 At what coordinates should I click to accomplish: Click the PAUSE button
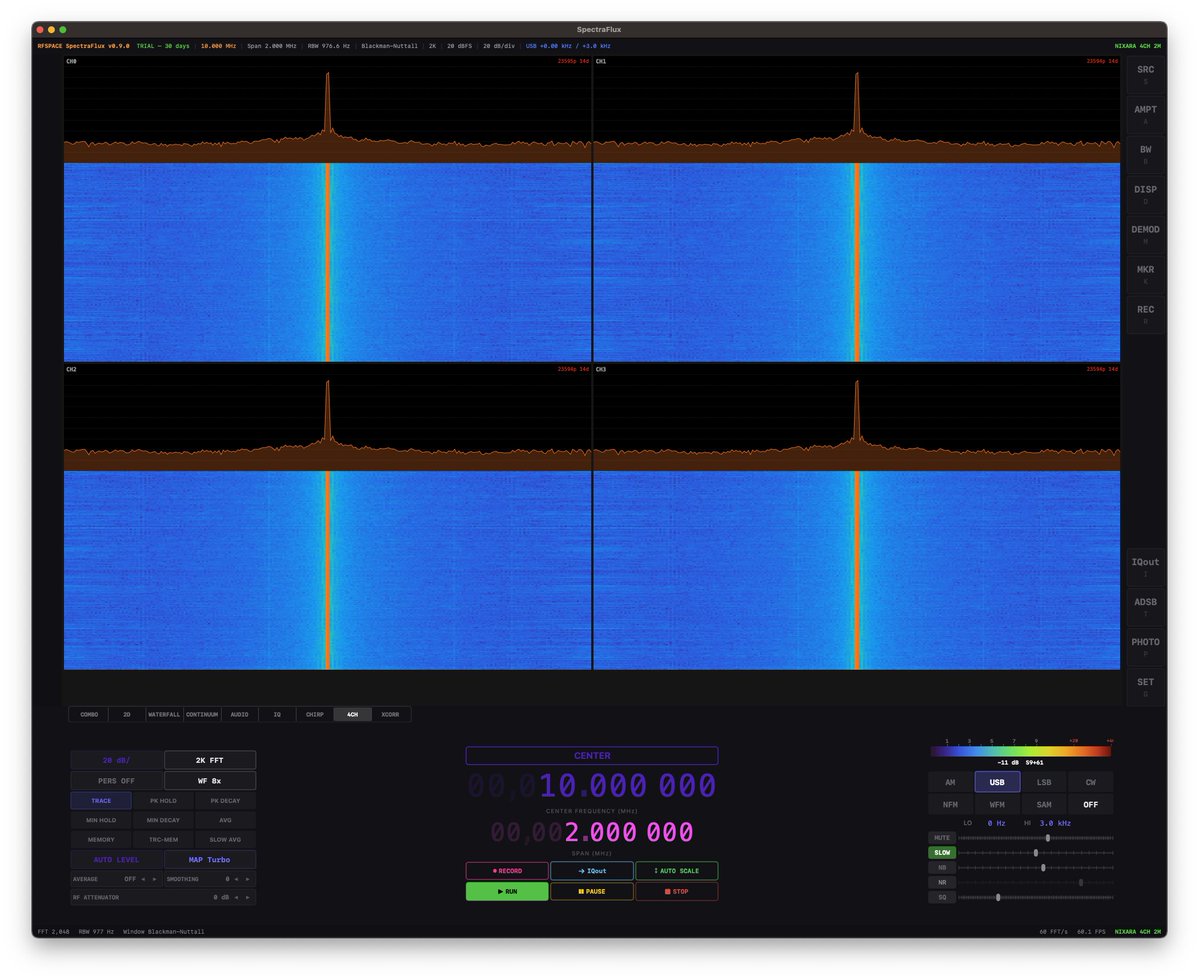[592, 891]
